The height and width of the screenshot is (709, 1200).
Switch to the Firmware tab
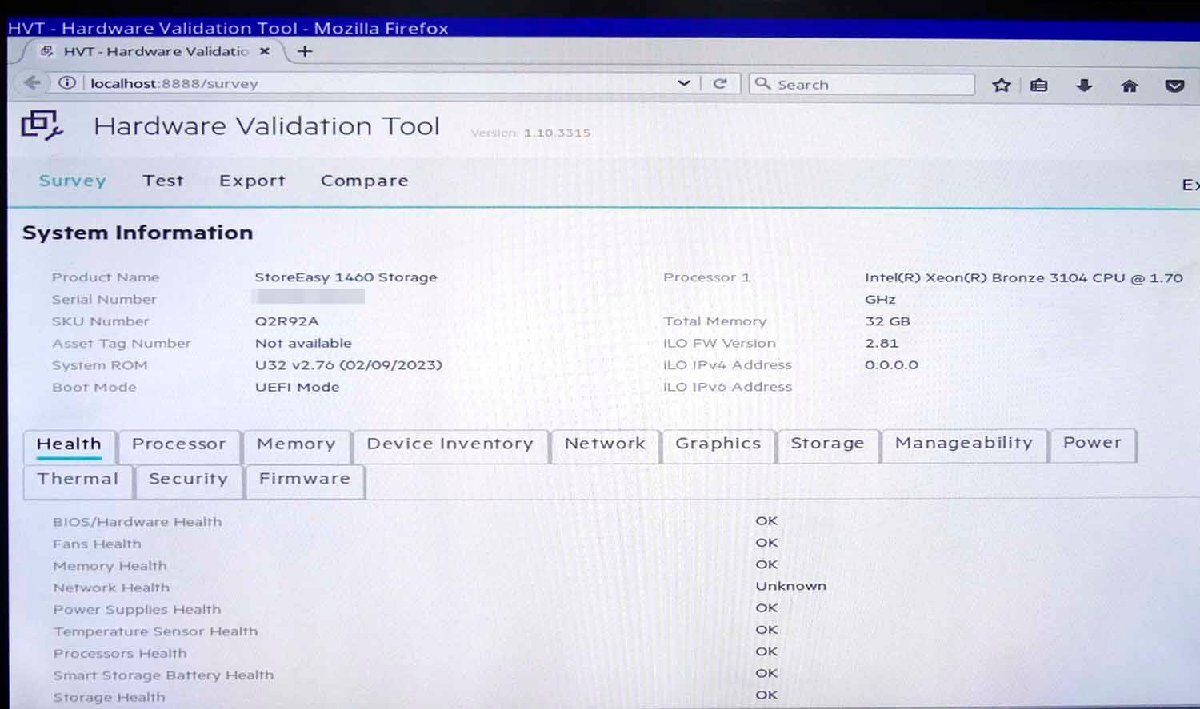pos(304,480)
